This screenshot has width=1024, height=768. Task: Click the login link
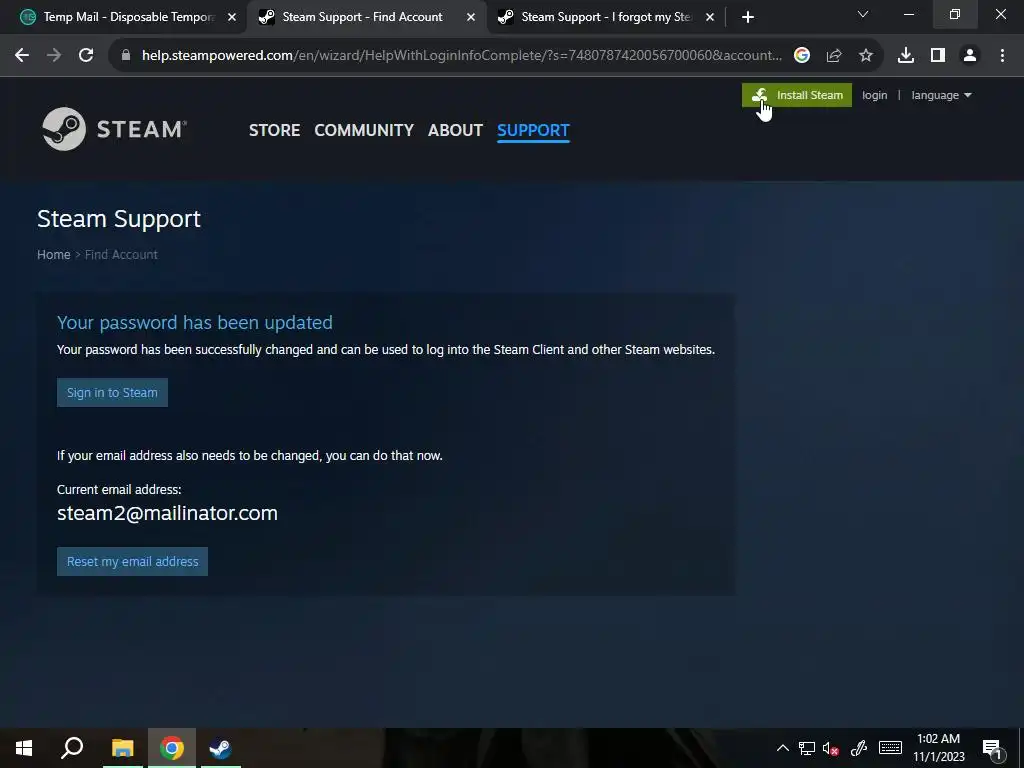[874, 95]
